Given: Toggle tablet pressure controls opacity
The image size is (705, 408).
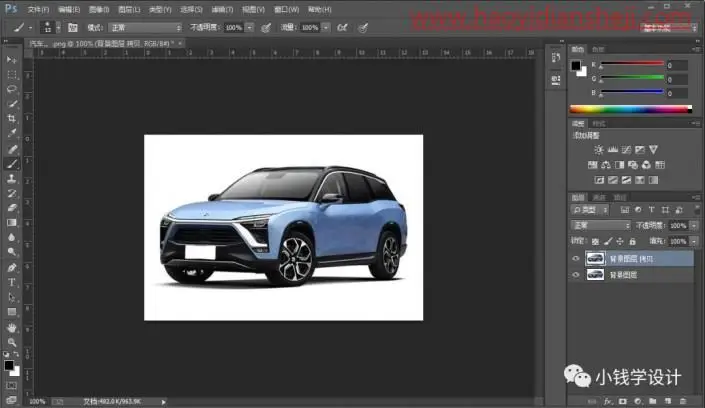Looking at the screenshot, I should click(266, 28).
